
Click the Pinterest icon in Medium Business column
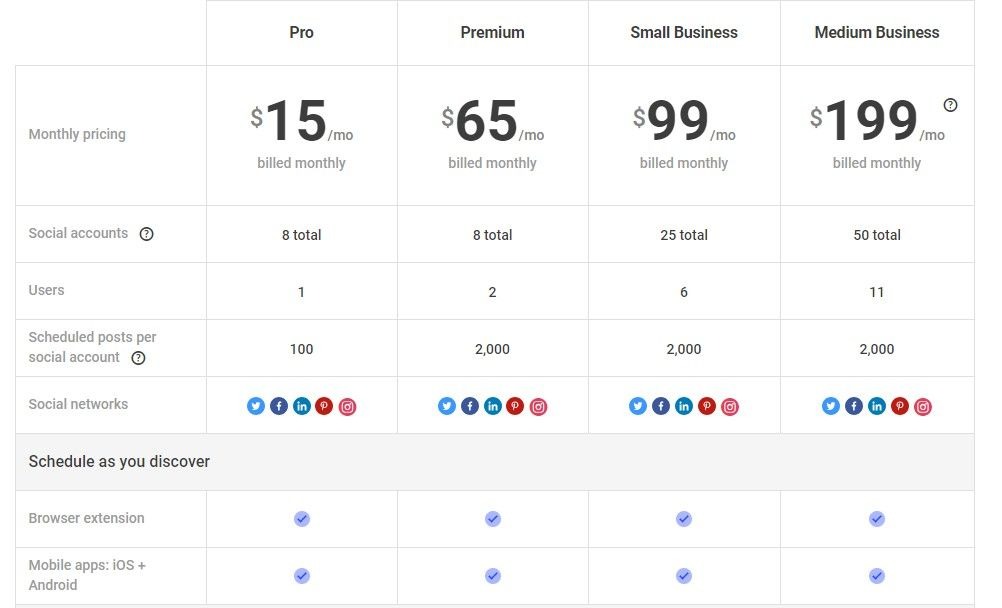point(900,406)
